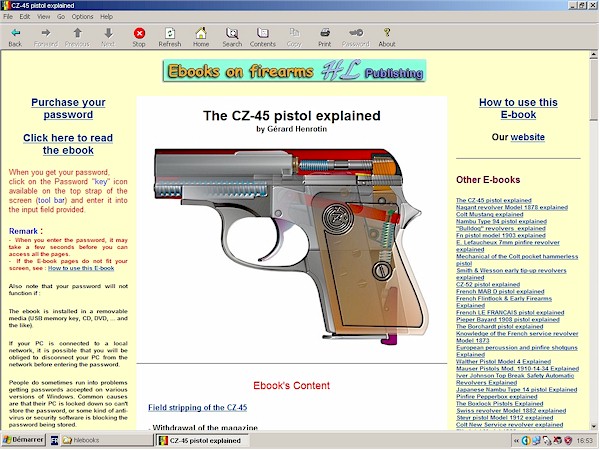Image resolution: width=600 pixels, height=450 pixels.
Task: Click the system clock showing 16:53
Action: click(584, 441)
